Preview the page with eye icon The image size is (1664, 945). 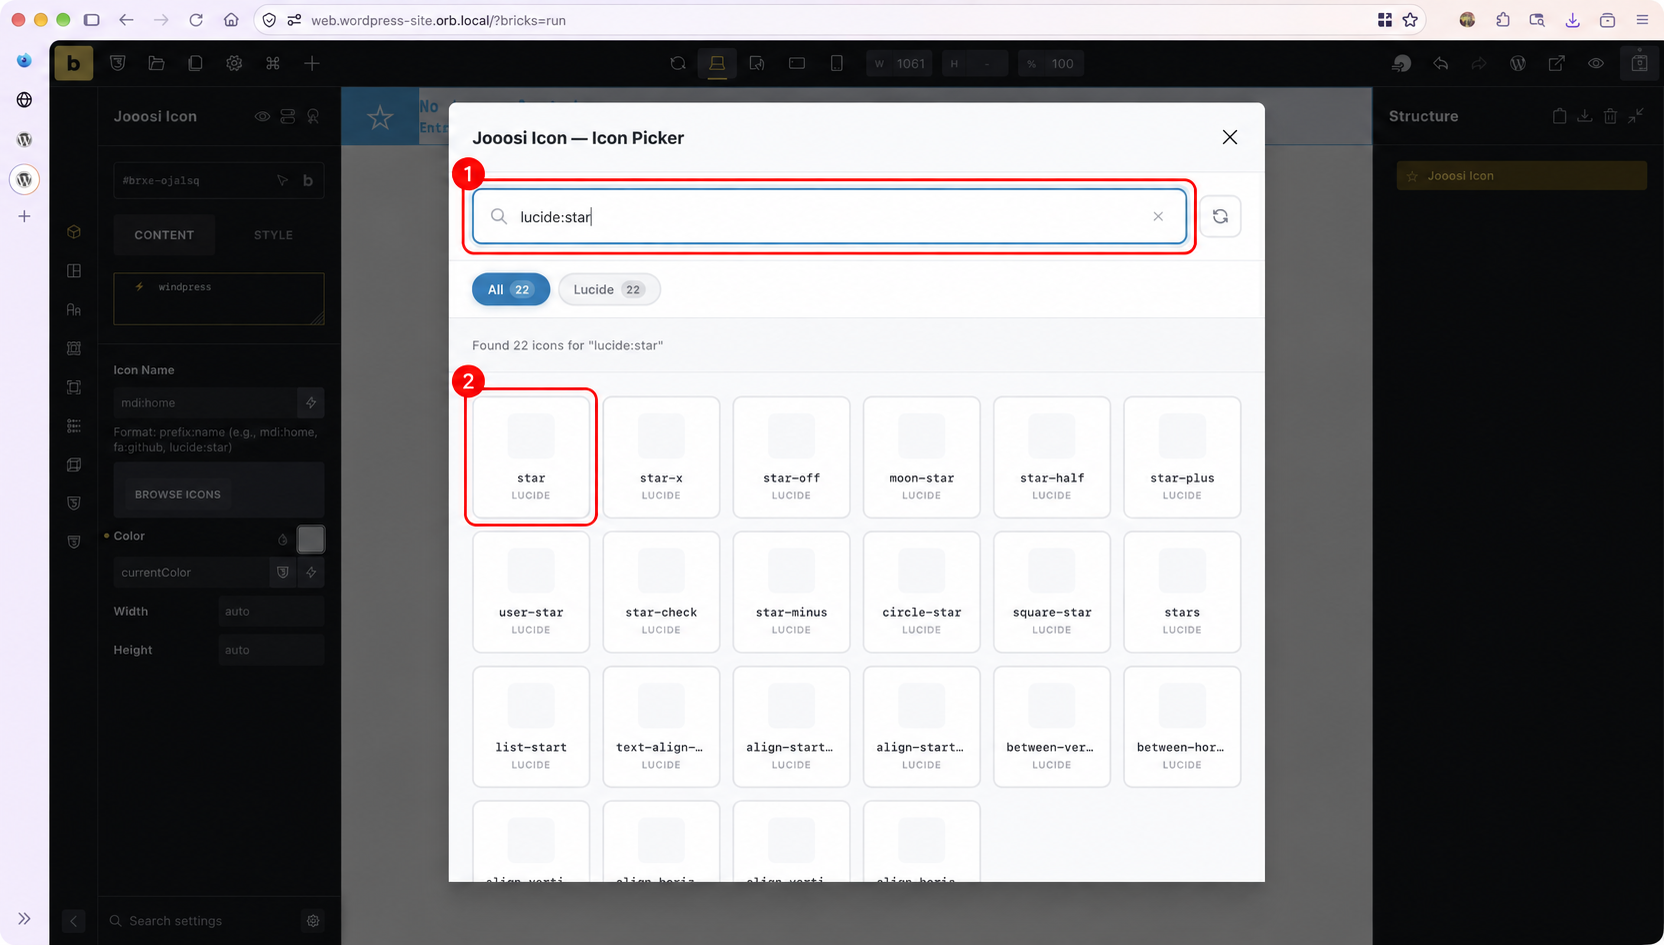(1596, 63)
